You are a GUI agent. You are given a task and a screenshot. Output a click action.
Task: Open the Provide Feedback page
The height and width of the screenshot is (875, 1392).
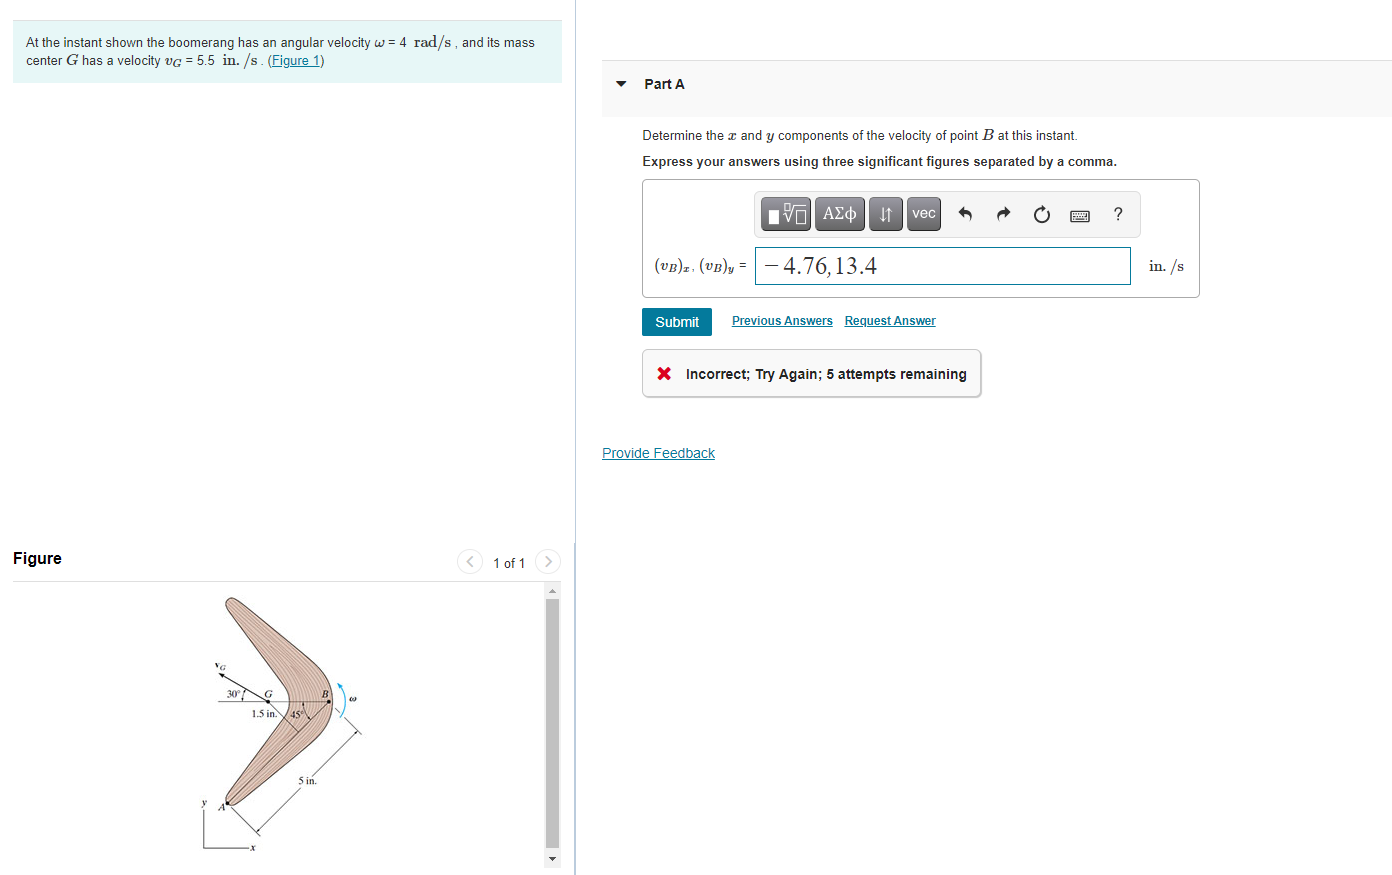(x=658, y=452)
